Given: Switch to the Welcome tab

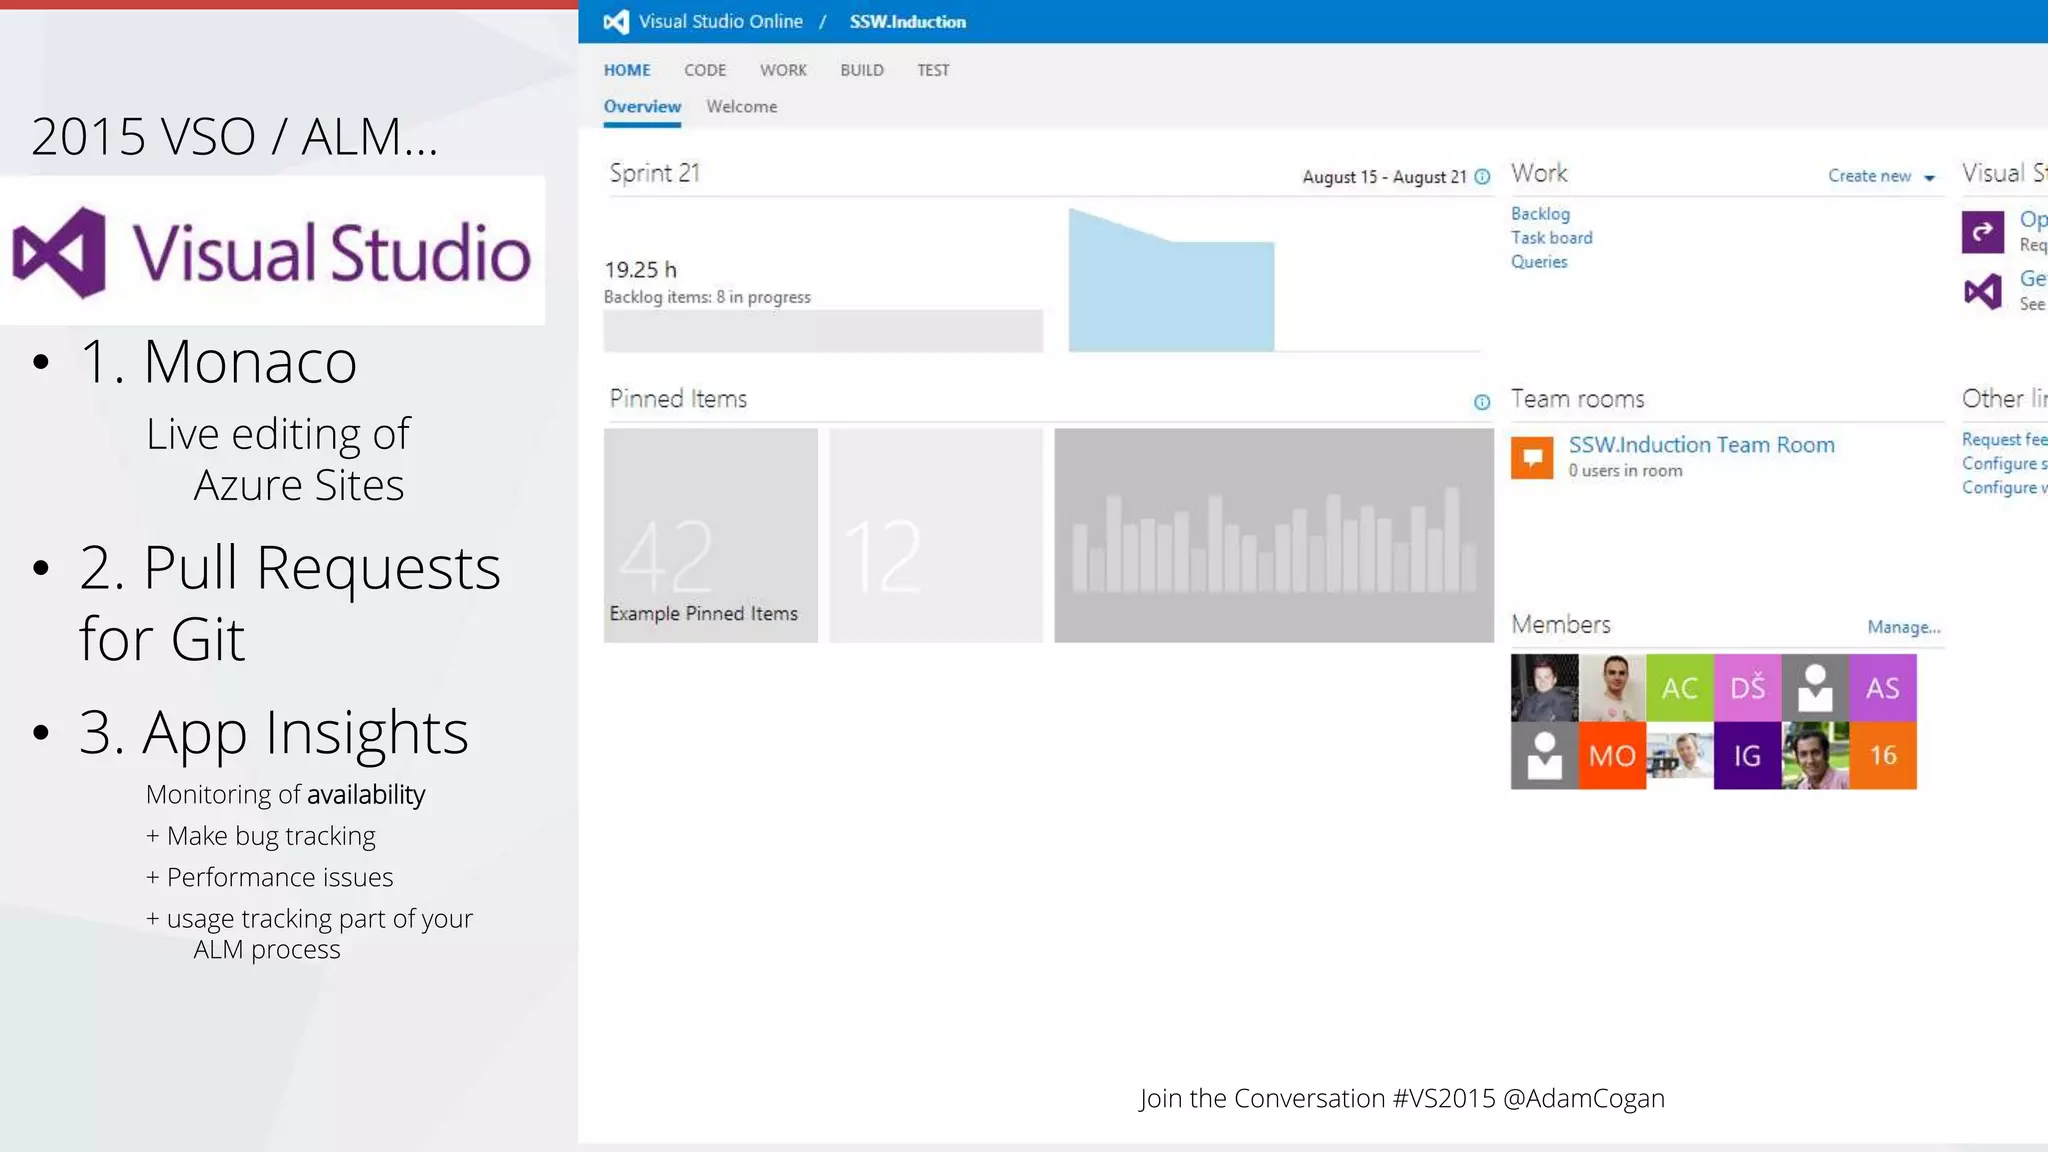Looking at the screenshot, I should (x=741, y=107).
